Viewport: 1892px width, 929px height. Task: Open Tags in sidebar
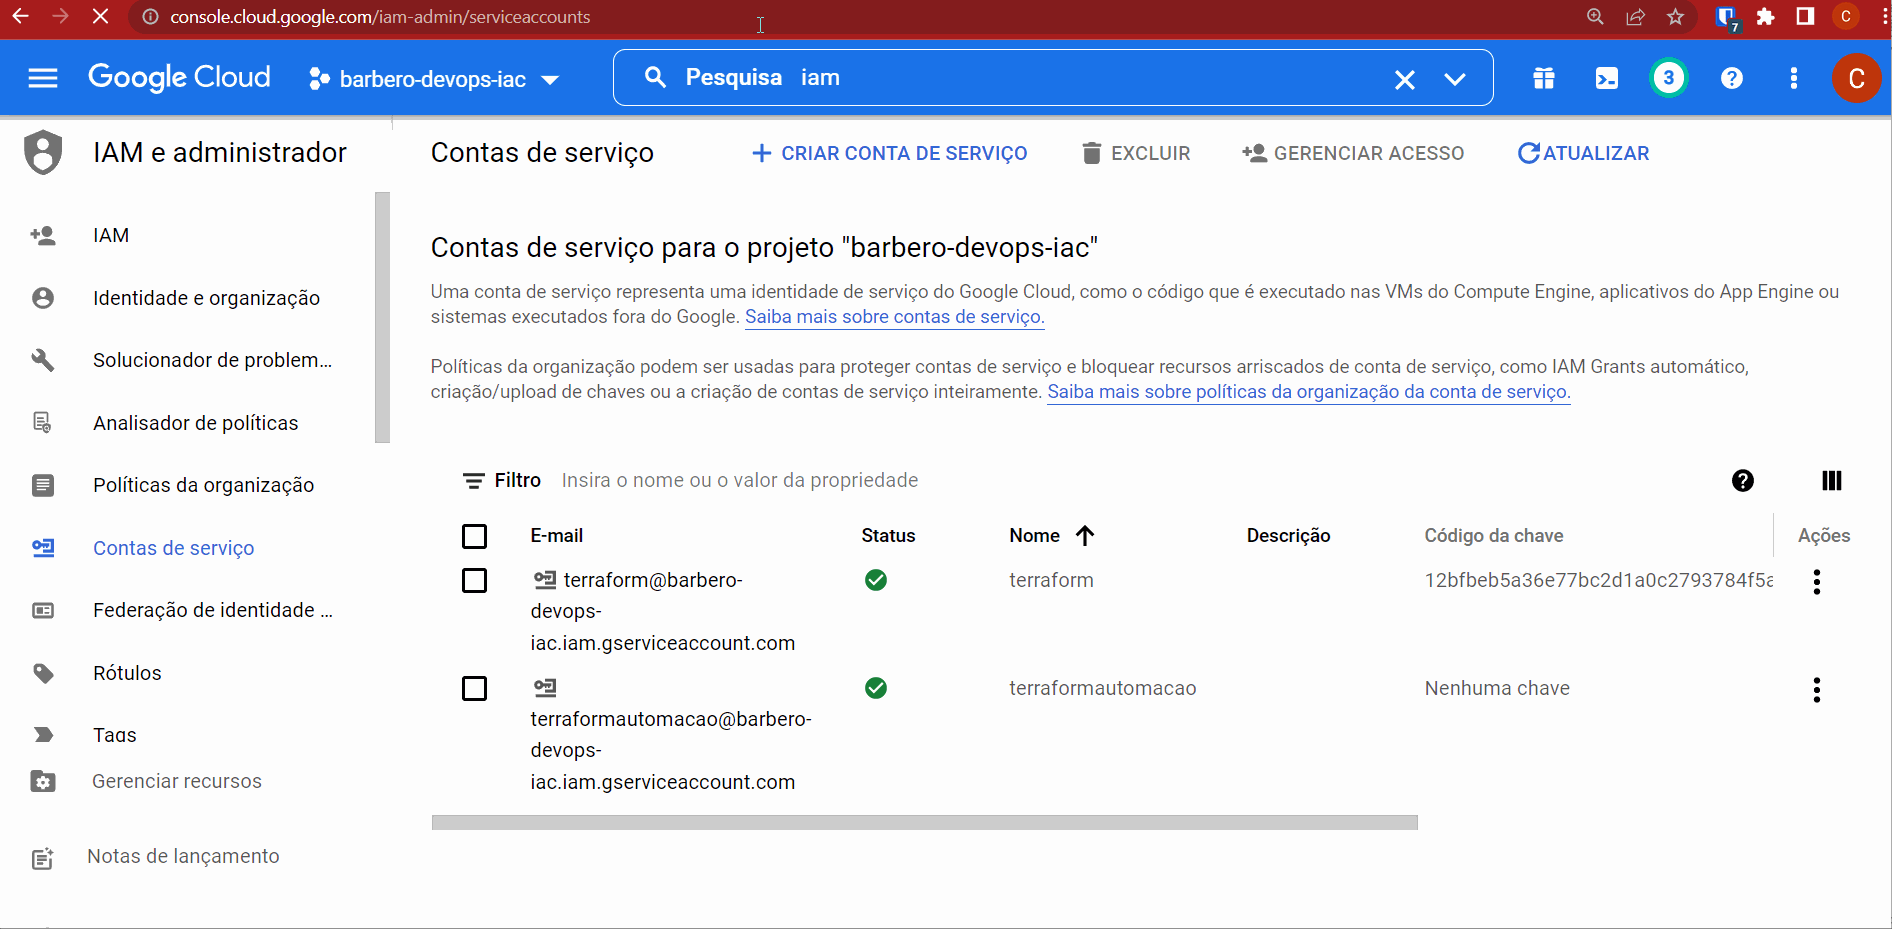tap(114, 735)
